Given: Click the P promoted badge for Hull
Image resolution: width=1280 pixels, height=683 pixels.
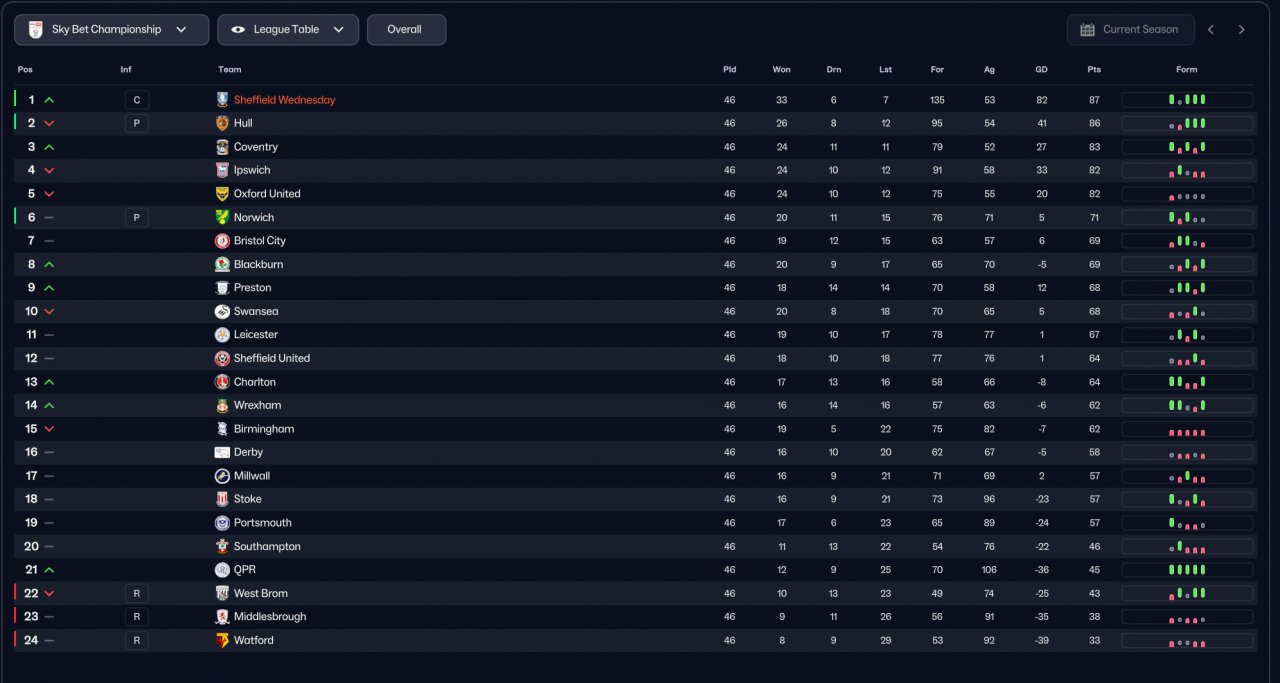Looking at the screenshot, I should (137, 123).
